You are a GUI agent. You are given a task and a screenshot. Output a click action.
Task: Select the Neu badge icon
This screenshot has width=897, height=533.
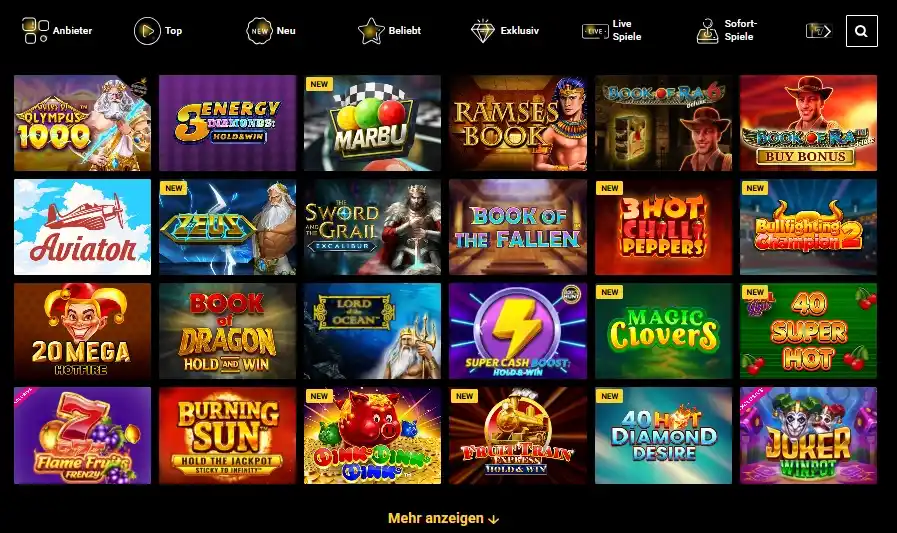(259, 31)
